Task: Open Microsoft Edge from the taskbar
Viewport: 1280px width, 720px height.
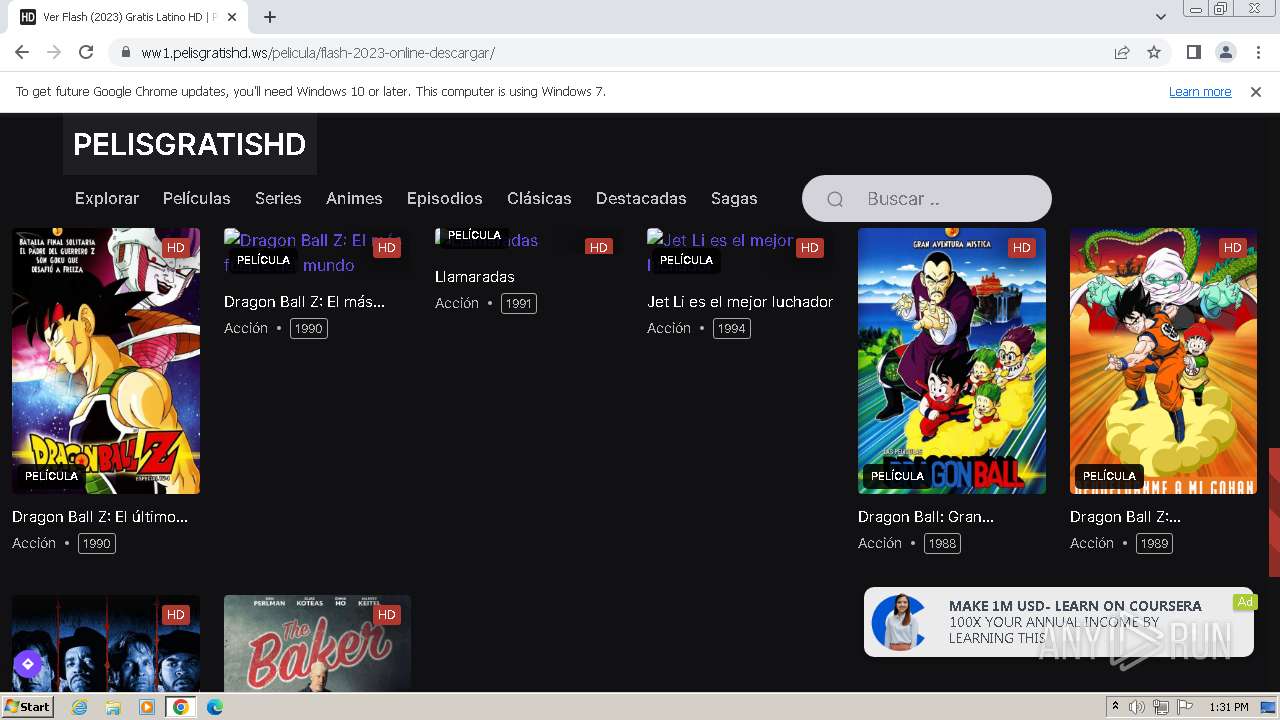Action: [x=215, y=707]
